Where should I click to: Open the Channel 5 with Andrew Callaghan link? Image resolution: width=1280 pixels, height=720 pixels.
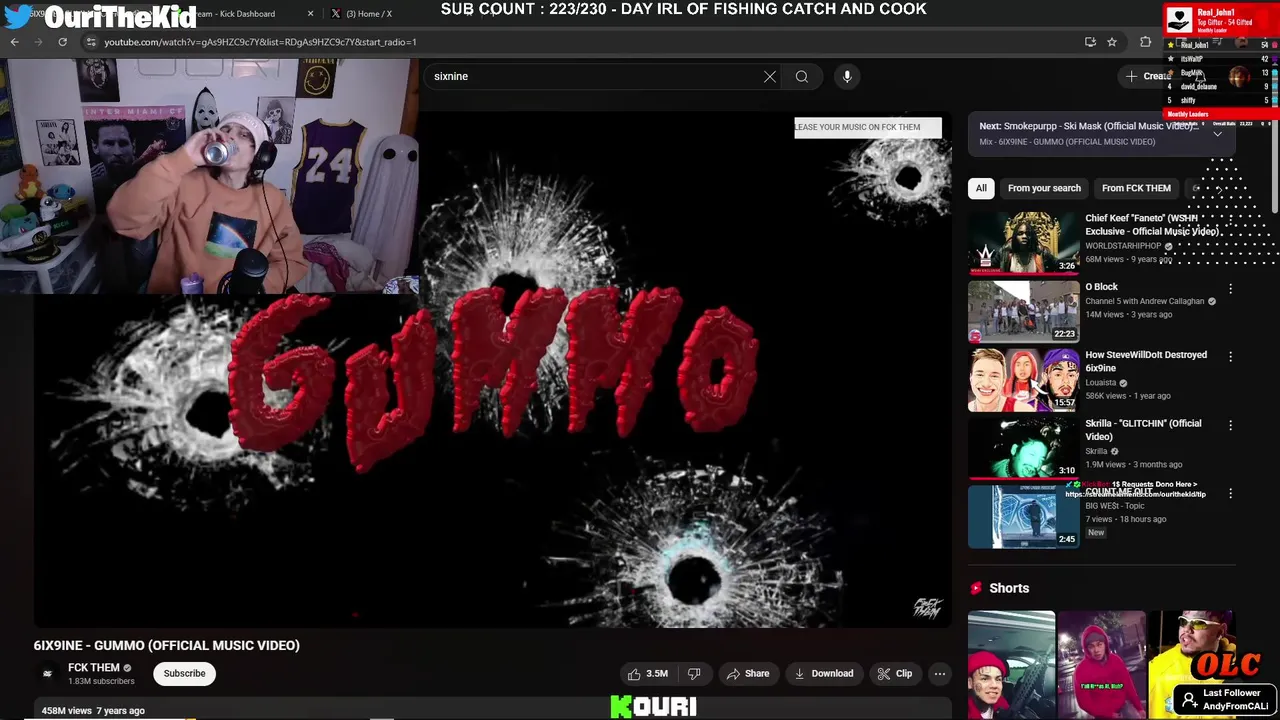(x=1145, y=301)
